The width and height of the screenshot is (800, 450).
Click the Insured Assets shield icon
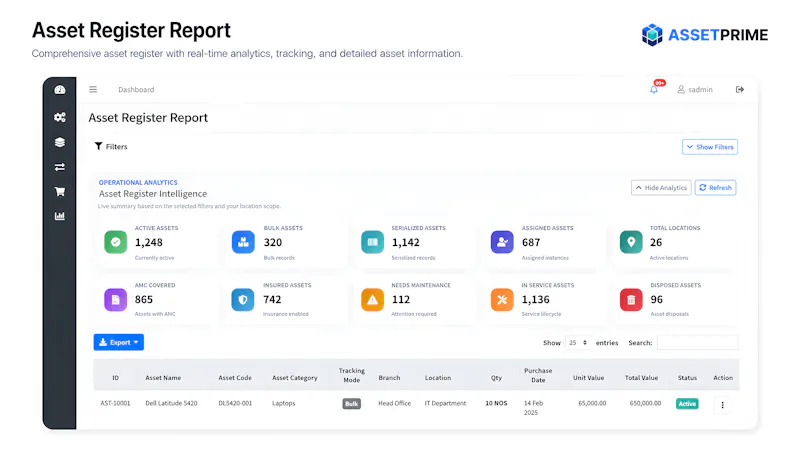pyautogui.click(x=243, y=299)
